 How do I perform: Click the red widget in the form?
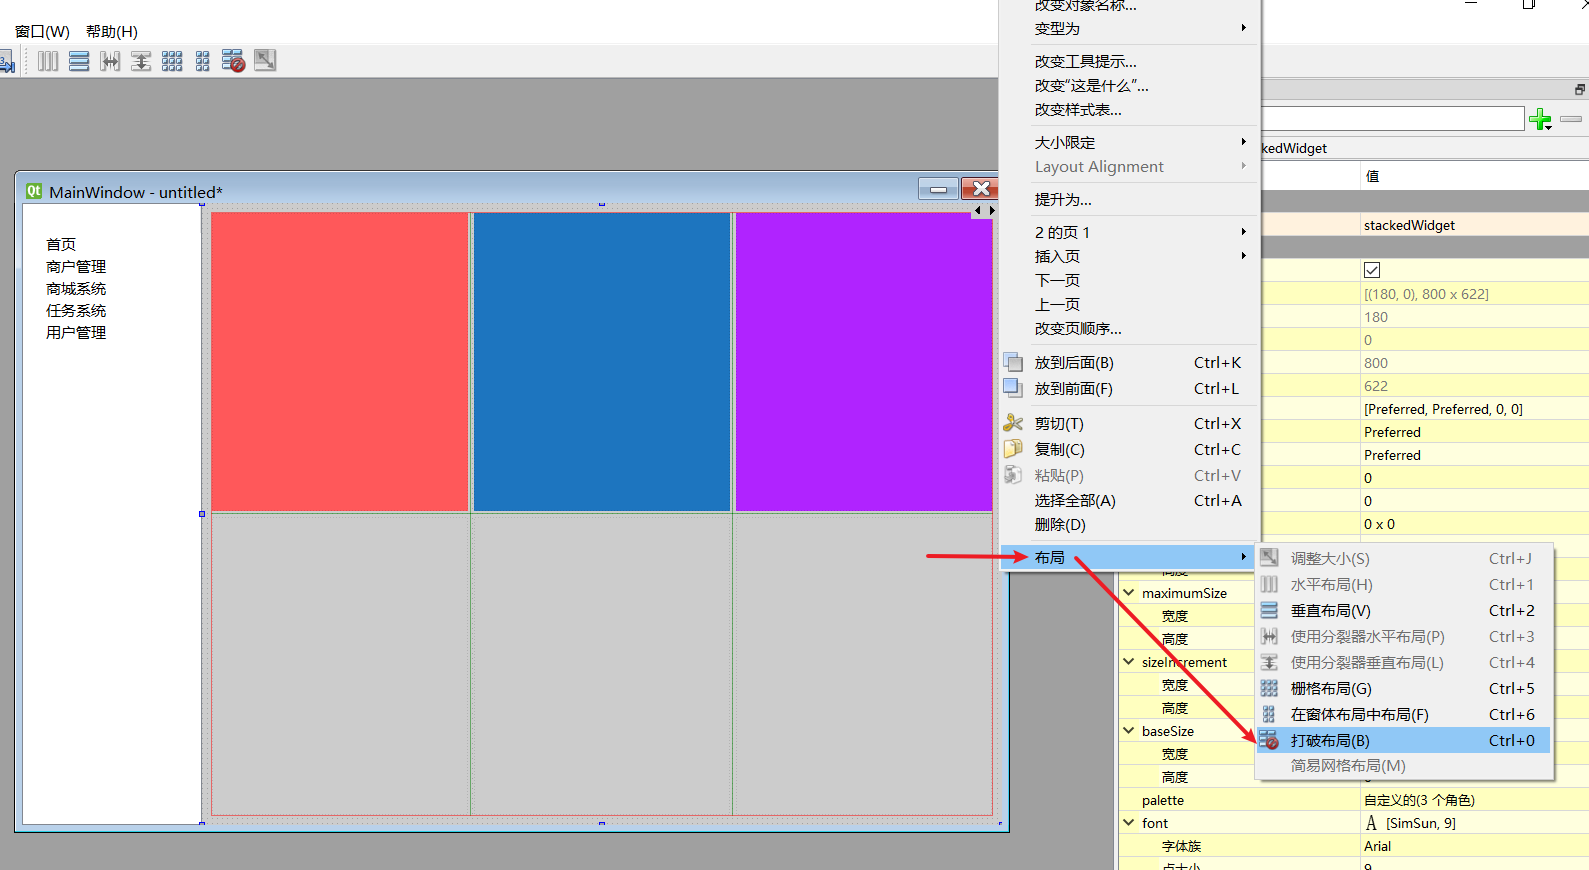(x=340, y=362)
